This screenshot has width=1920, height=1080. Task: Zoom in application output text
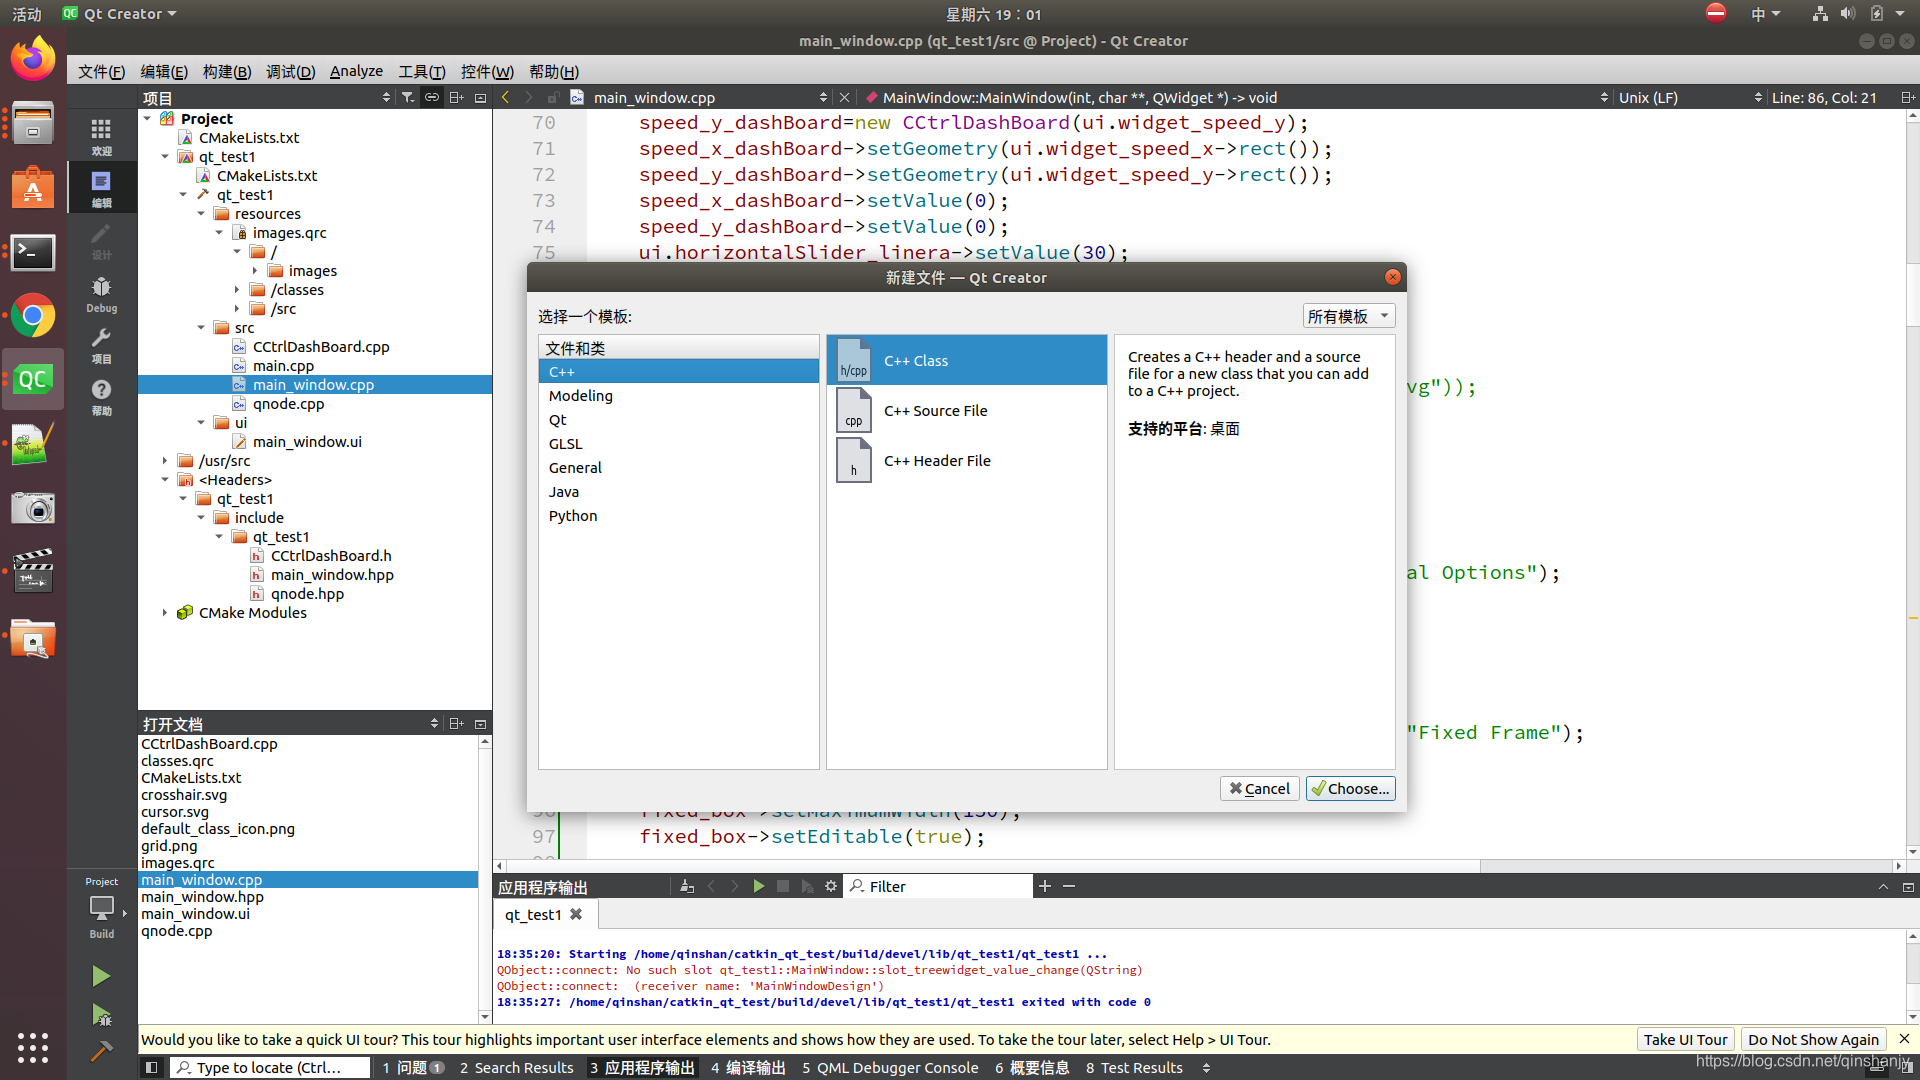1045,886
